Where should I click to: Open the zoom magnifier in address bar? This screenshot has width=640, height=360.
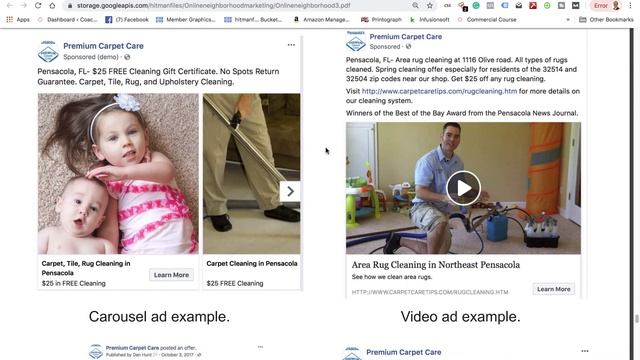[415, 5]
